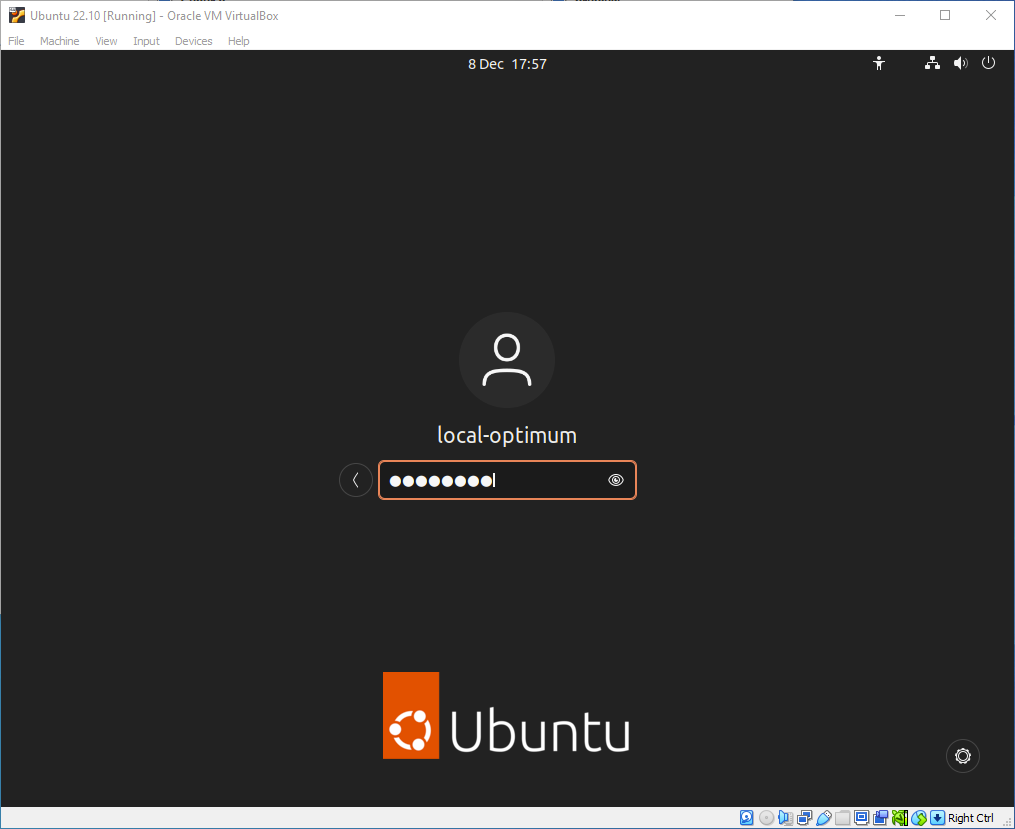The width and height of the screenshot is (1015, 829).
Task: Open the session options gear
Action: click(x=963, y=756)
